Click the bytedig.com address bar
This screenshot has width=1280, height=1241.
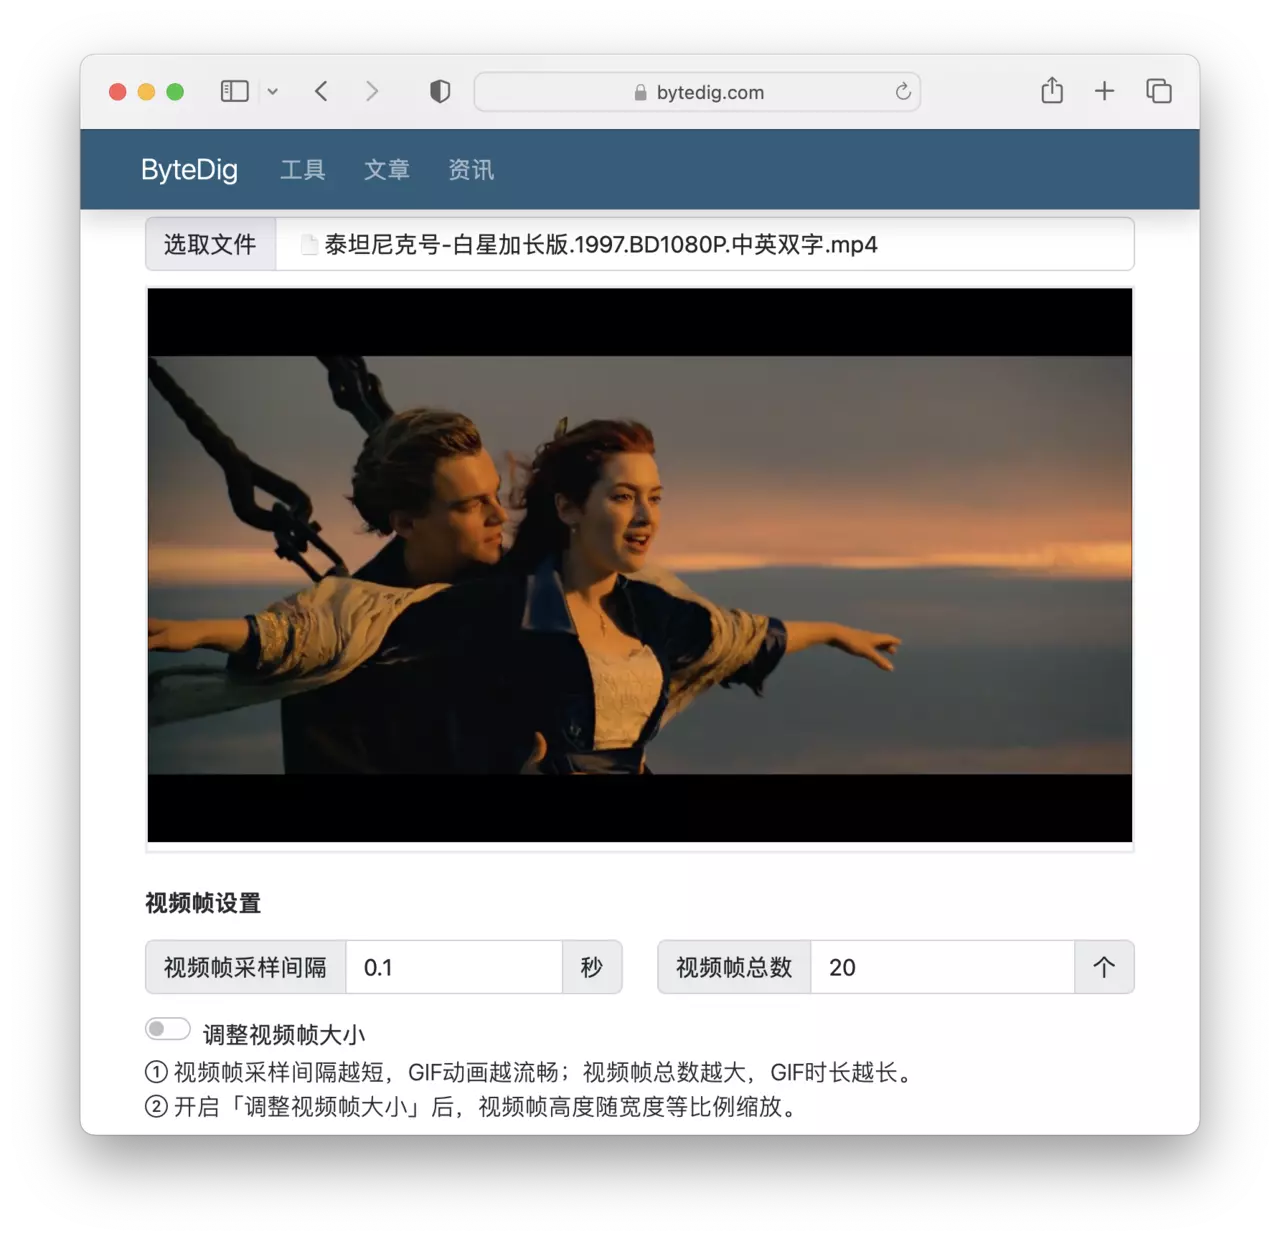coord(697,92)
